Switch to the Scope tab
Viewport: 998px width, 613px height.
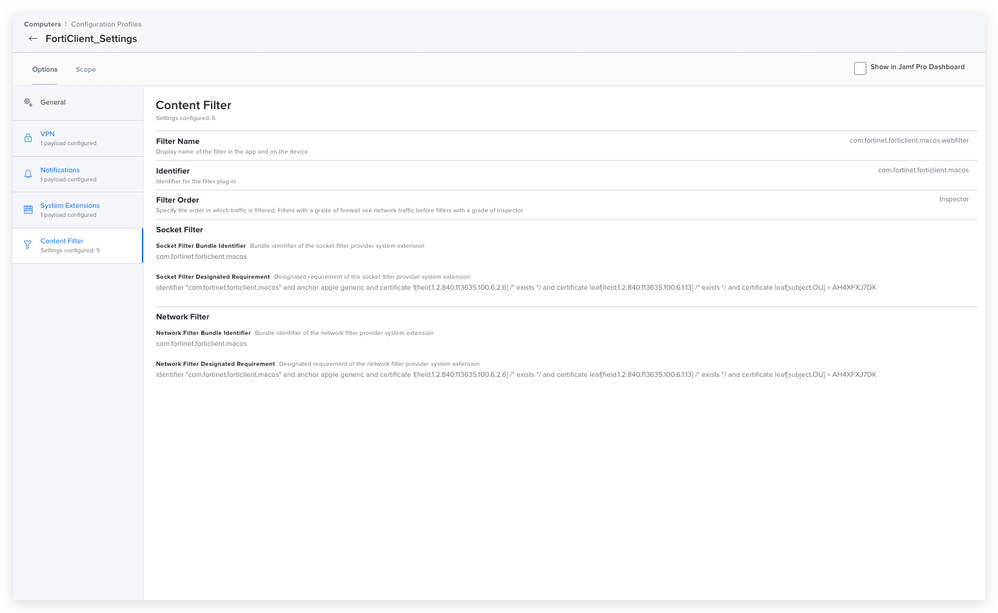coord(86,69)
